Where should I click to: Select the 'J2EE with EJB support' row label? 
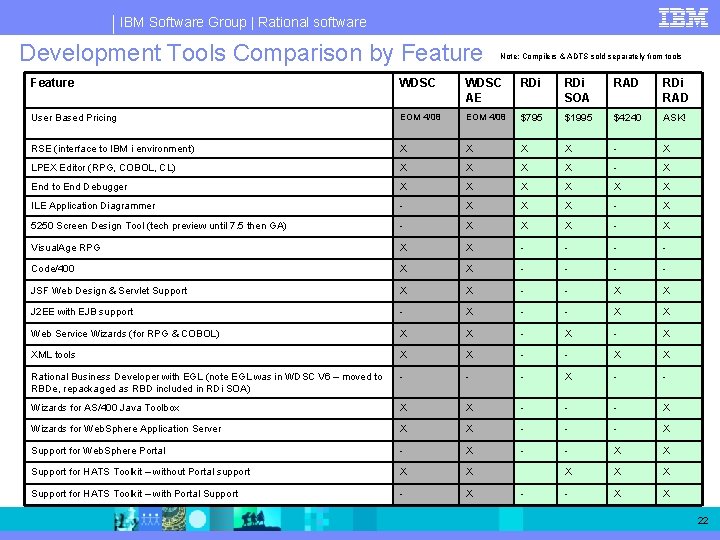point(82,312)
